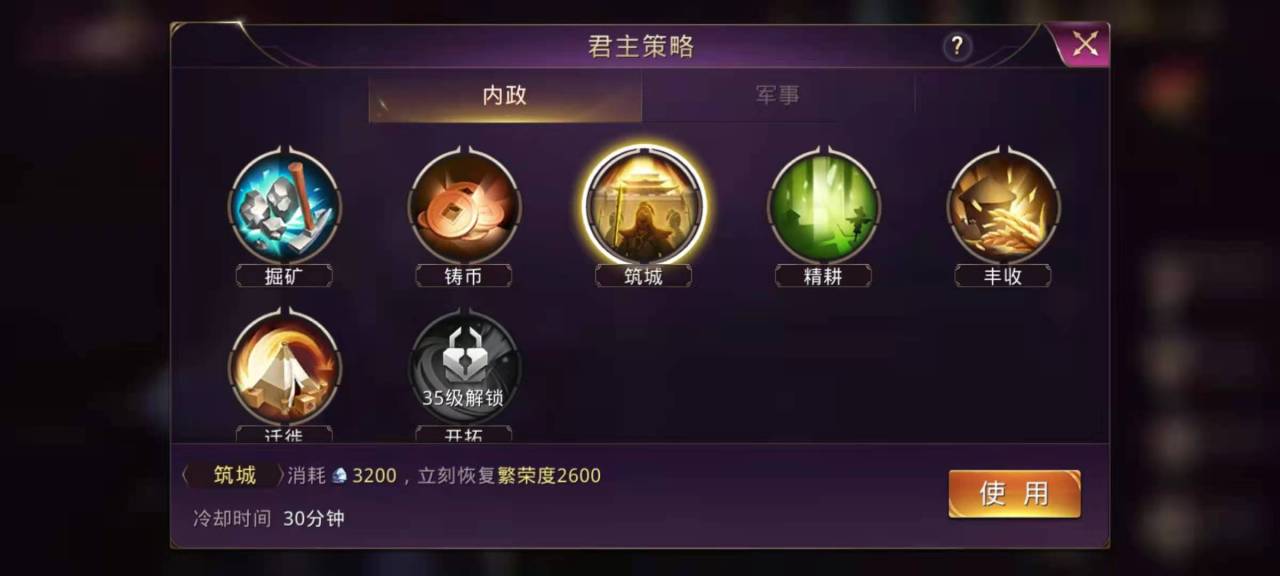Select the 精耕 green farming icon
Image resolution: width=1280 pixels, height=576 pixels.
(823, 207)
